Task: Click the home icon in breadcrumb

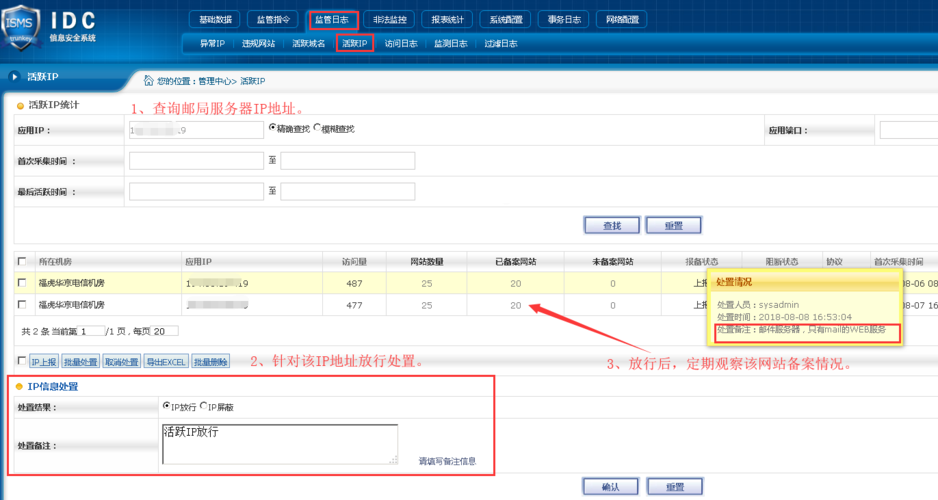Action: point(148,80)
